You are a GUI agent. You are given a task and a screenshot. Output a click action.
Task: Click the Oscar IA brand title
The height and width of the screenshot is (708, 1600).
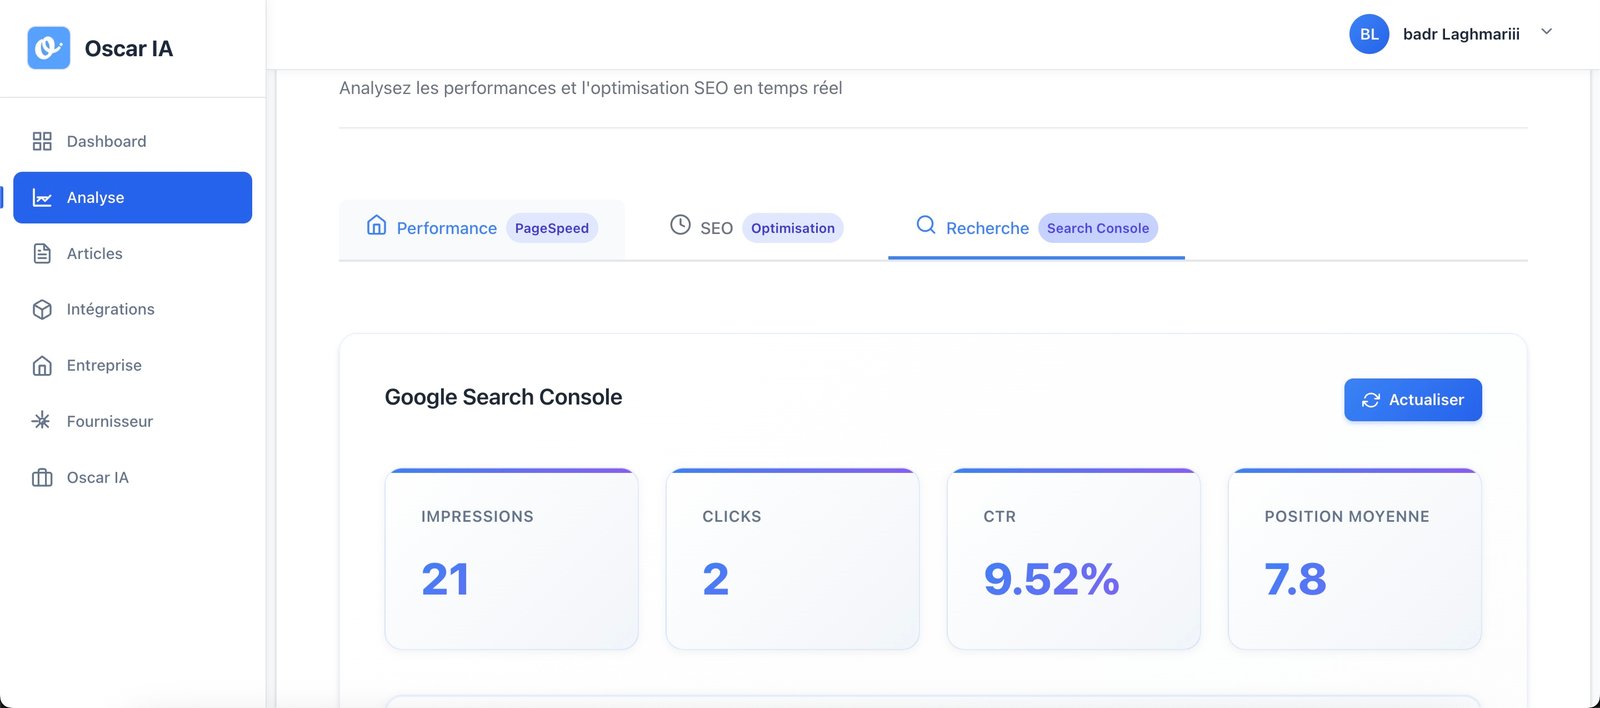point(129,49)
